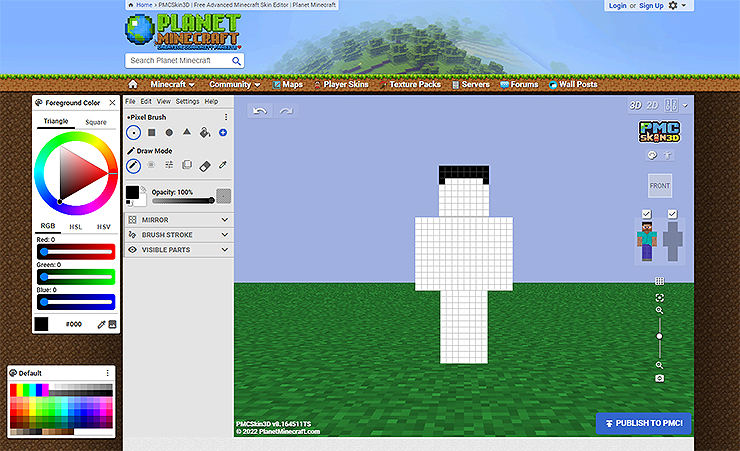Select the paint bucket fill tool
This screenshot has height=451, width=740.
point(205,133)
